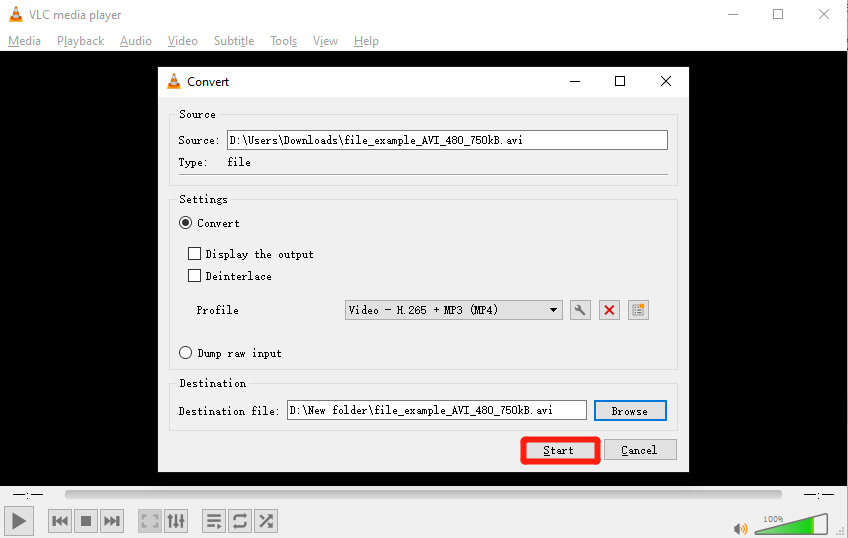The width and height of the screenshot is (848, 538).
Task: Open the Playback menu
Action: [81, 41]
